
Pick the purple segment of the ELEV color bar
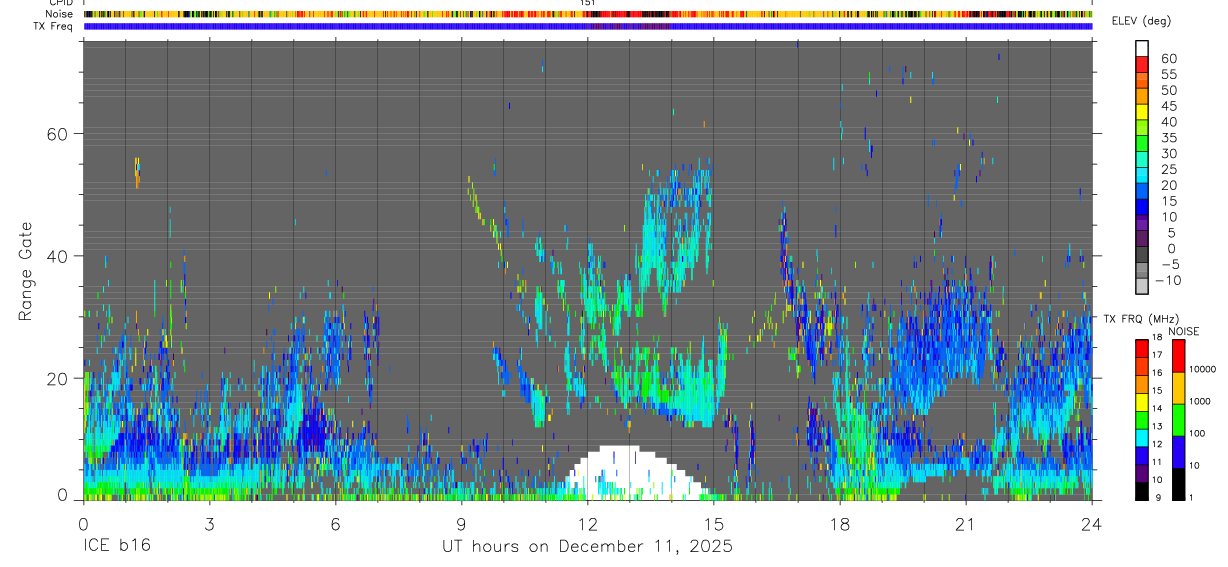(1142, 223)
